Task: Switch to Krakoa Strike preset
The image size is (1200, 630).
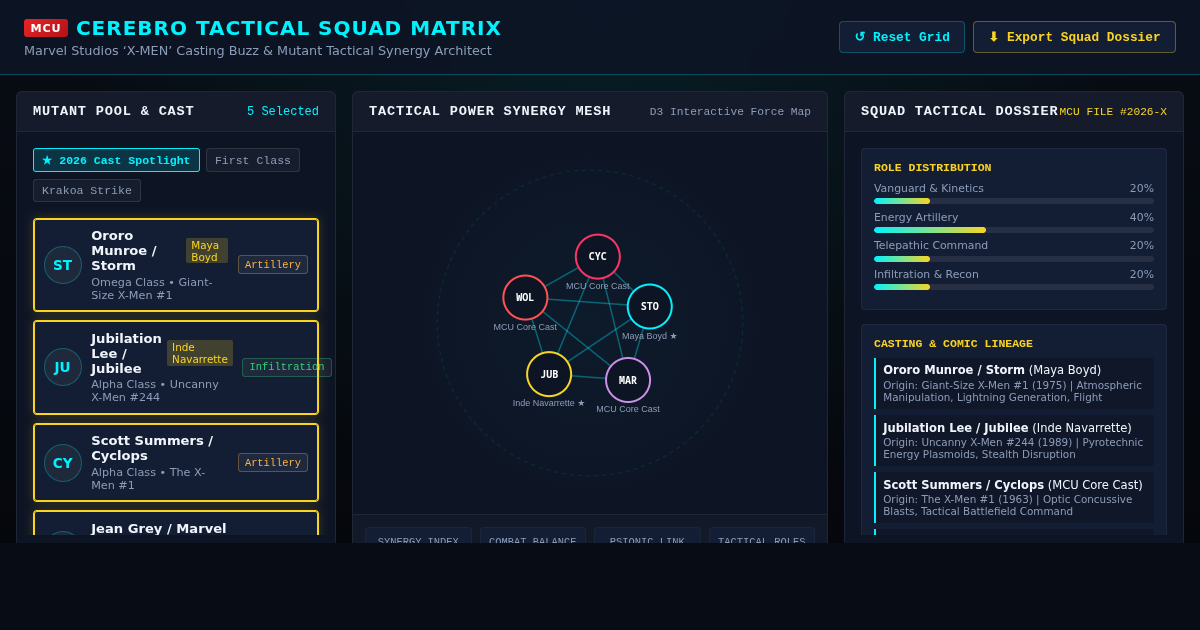Action: 87,190
